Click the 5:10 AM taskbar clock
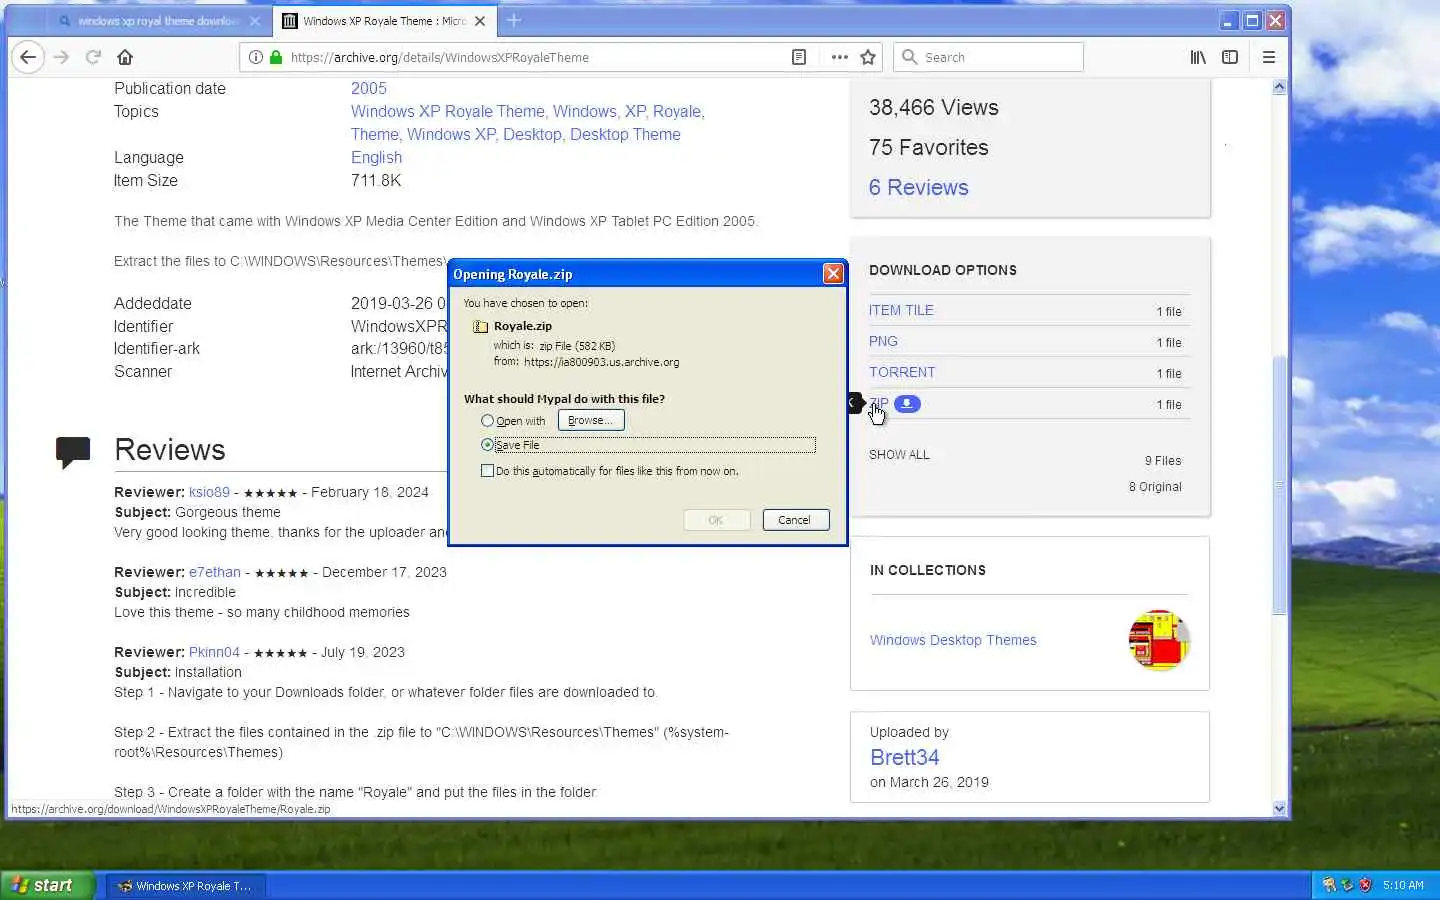The width and height of the screenshot is (1440, 900). 1403,886
